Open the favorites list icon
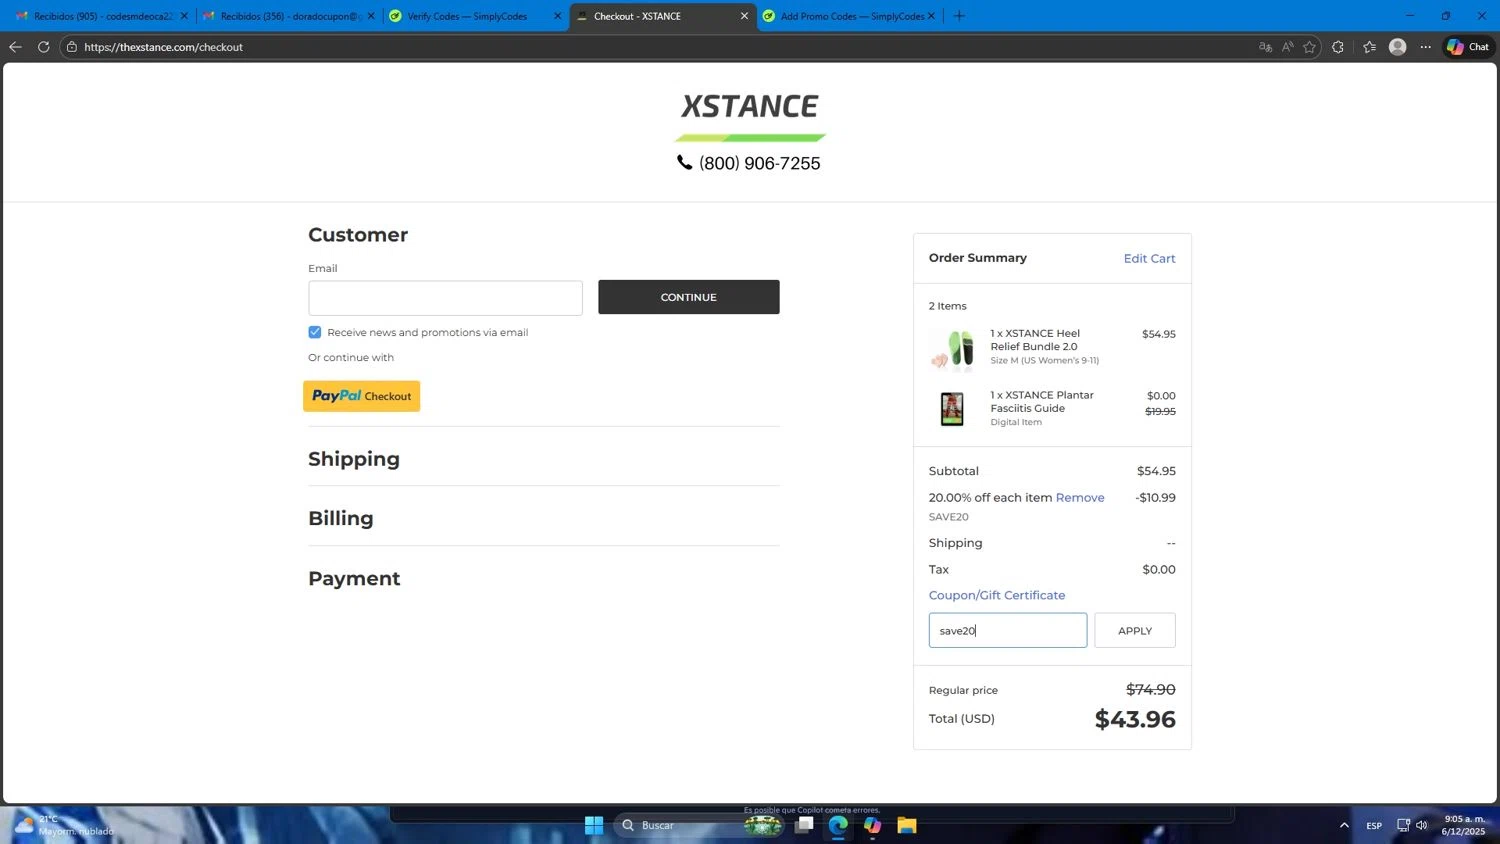Image resolution: width=1500 pixels, height=844 pixels. [x=1369, y=47]
